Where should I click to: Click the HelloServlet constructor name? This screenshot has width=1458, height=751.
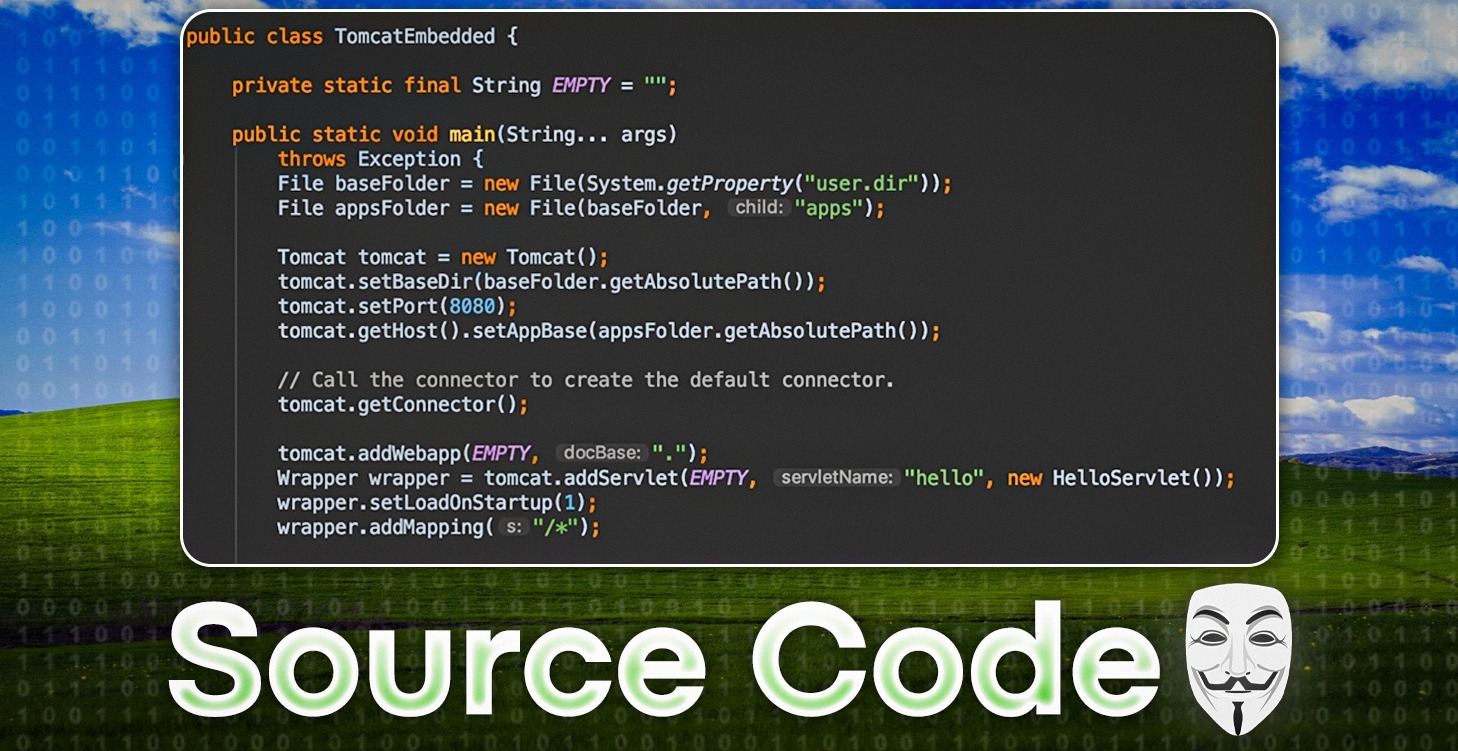pyautogui.click(x=1120, y=478)
